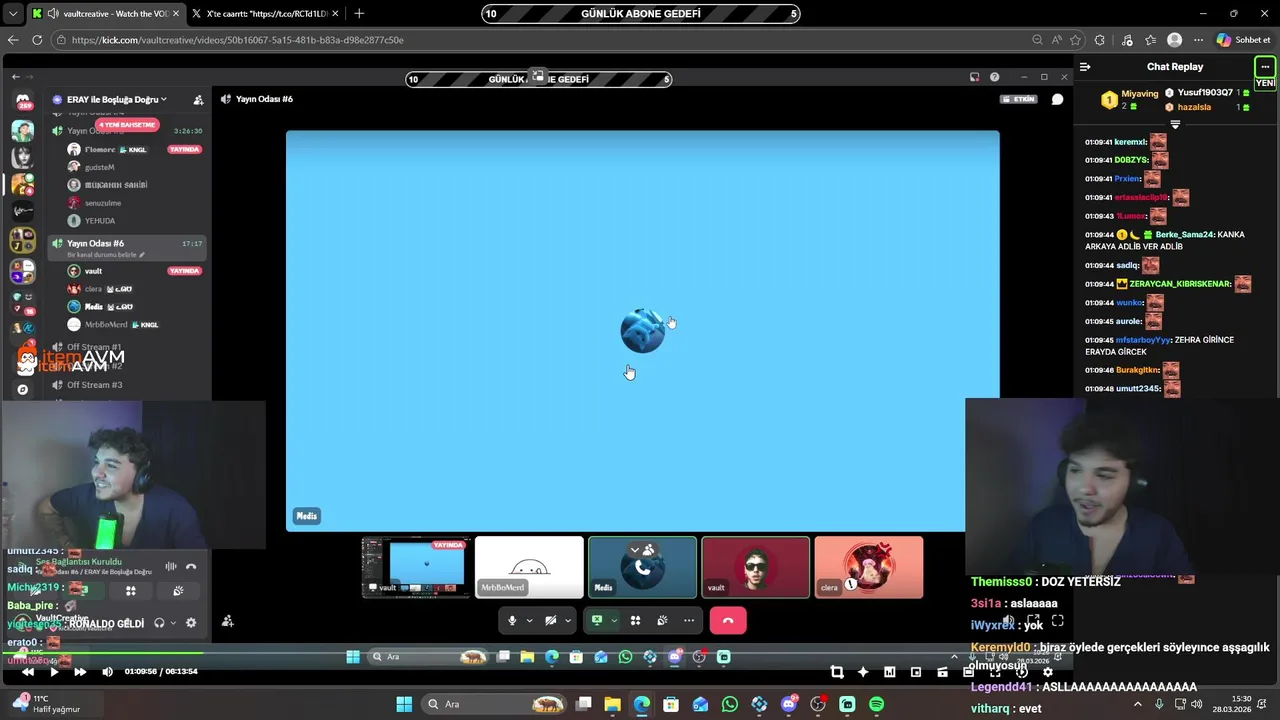
Task: Open Discord help question mark icon
Action: (994, 77)
